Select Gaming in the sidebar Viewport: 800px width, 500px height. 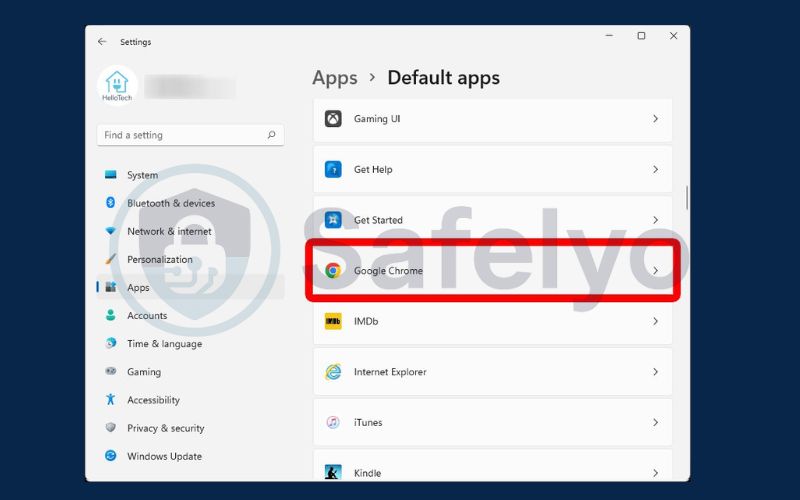click(x=190, y=371)
